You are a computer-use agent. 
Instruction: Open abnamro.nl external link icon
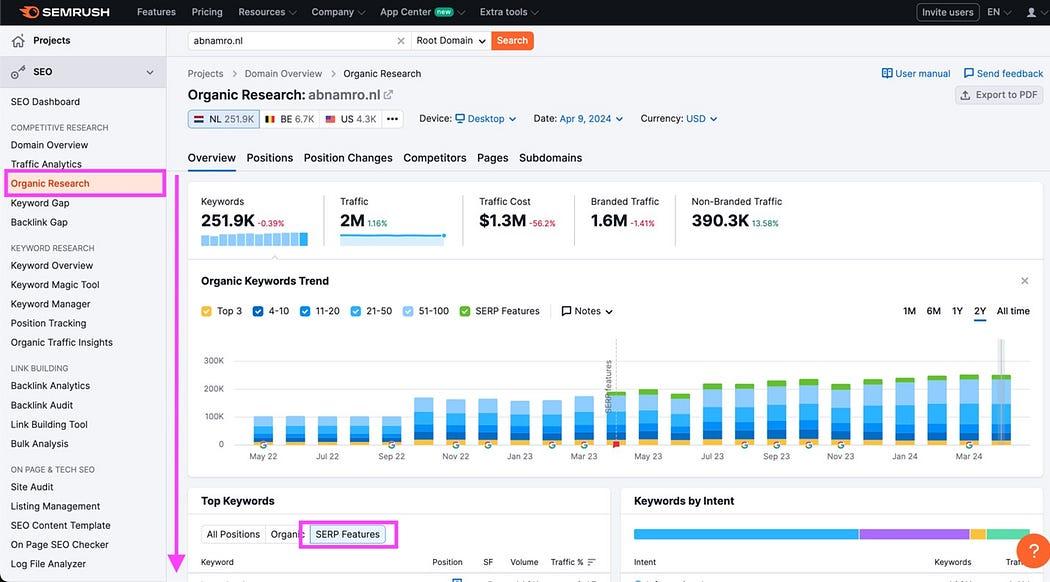388,95
